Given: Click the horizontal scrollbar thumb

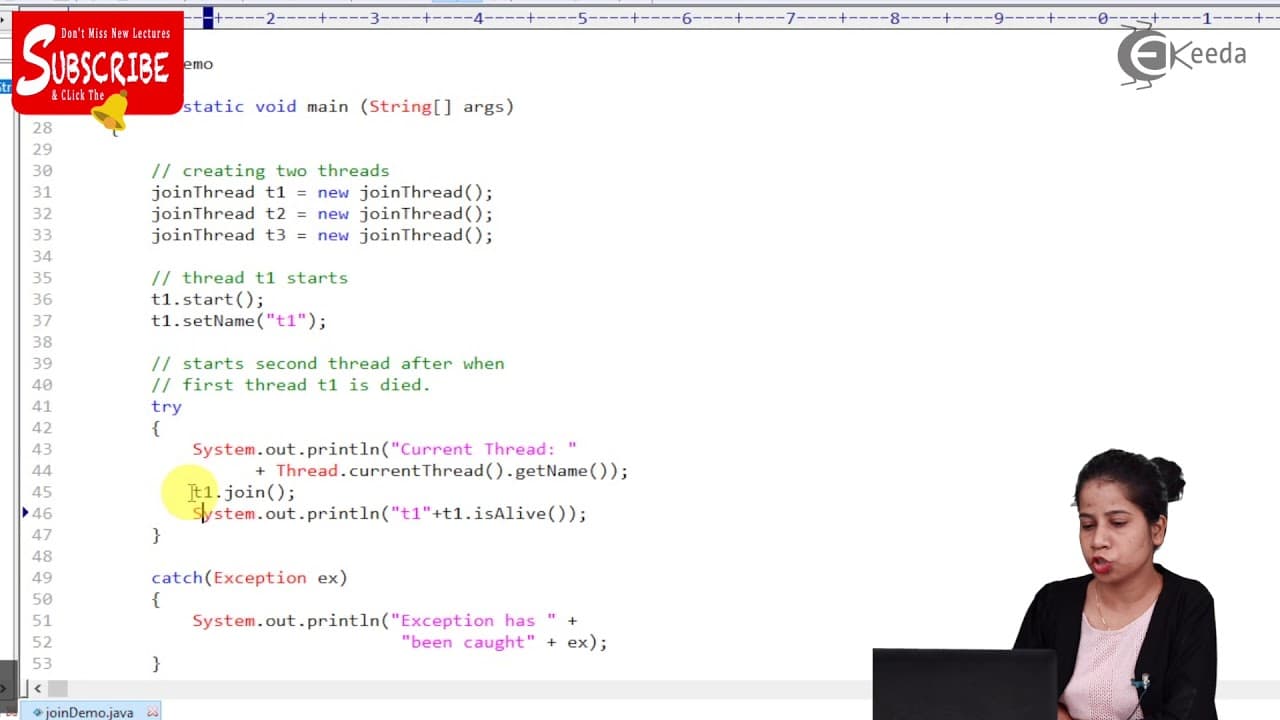Looking at the screenshot, I should (x=58, y=688).
